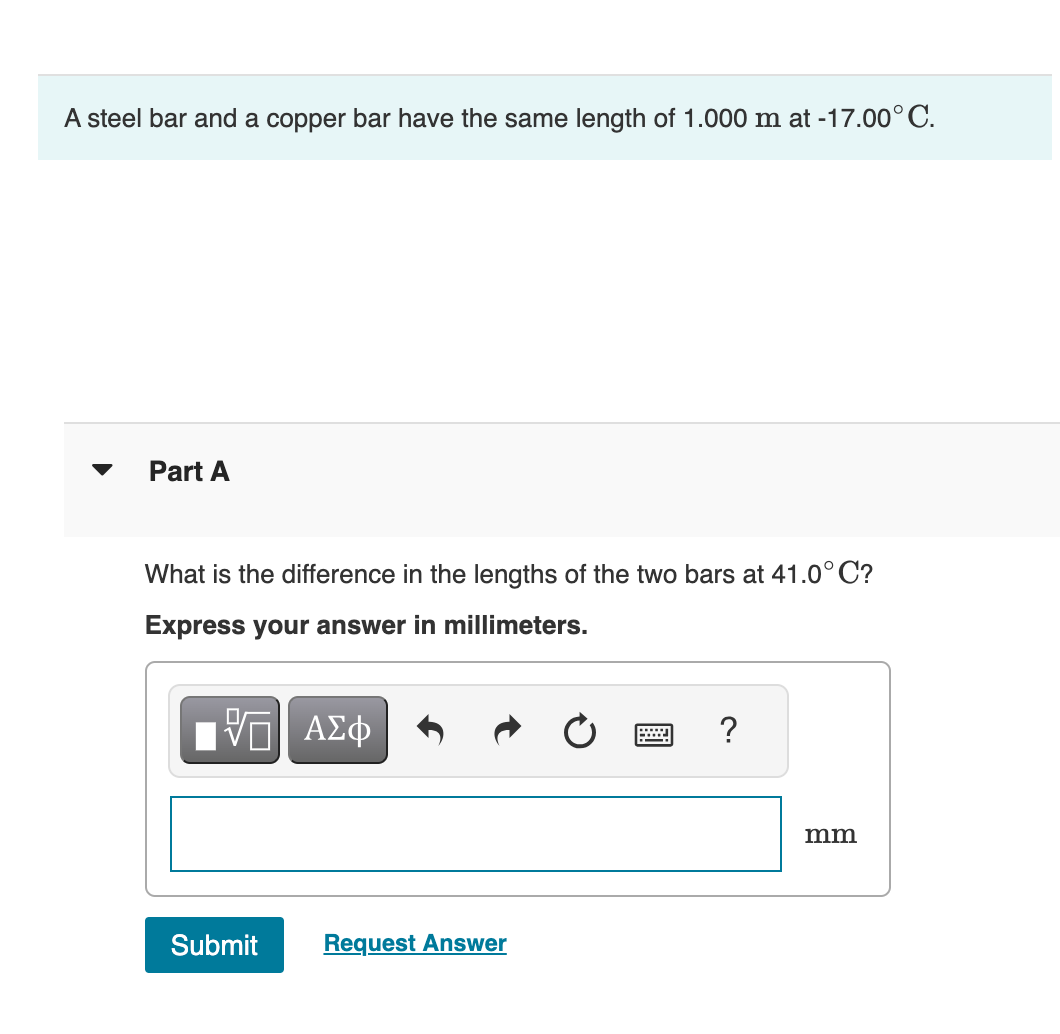Insert a Greek letter using the ΑΣΦ button
The image size is (1060, 1034).
337,729
